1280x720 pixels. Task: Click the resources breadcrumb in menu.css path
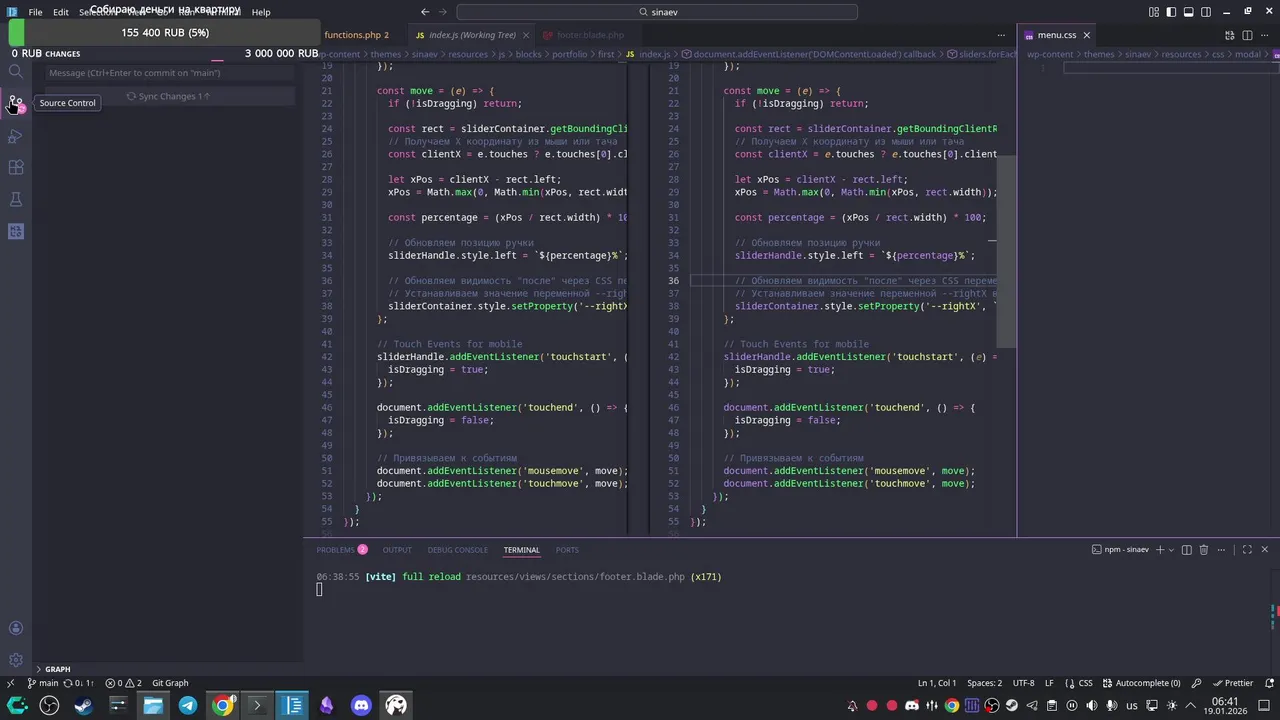[x=1181, y=54]
